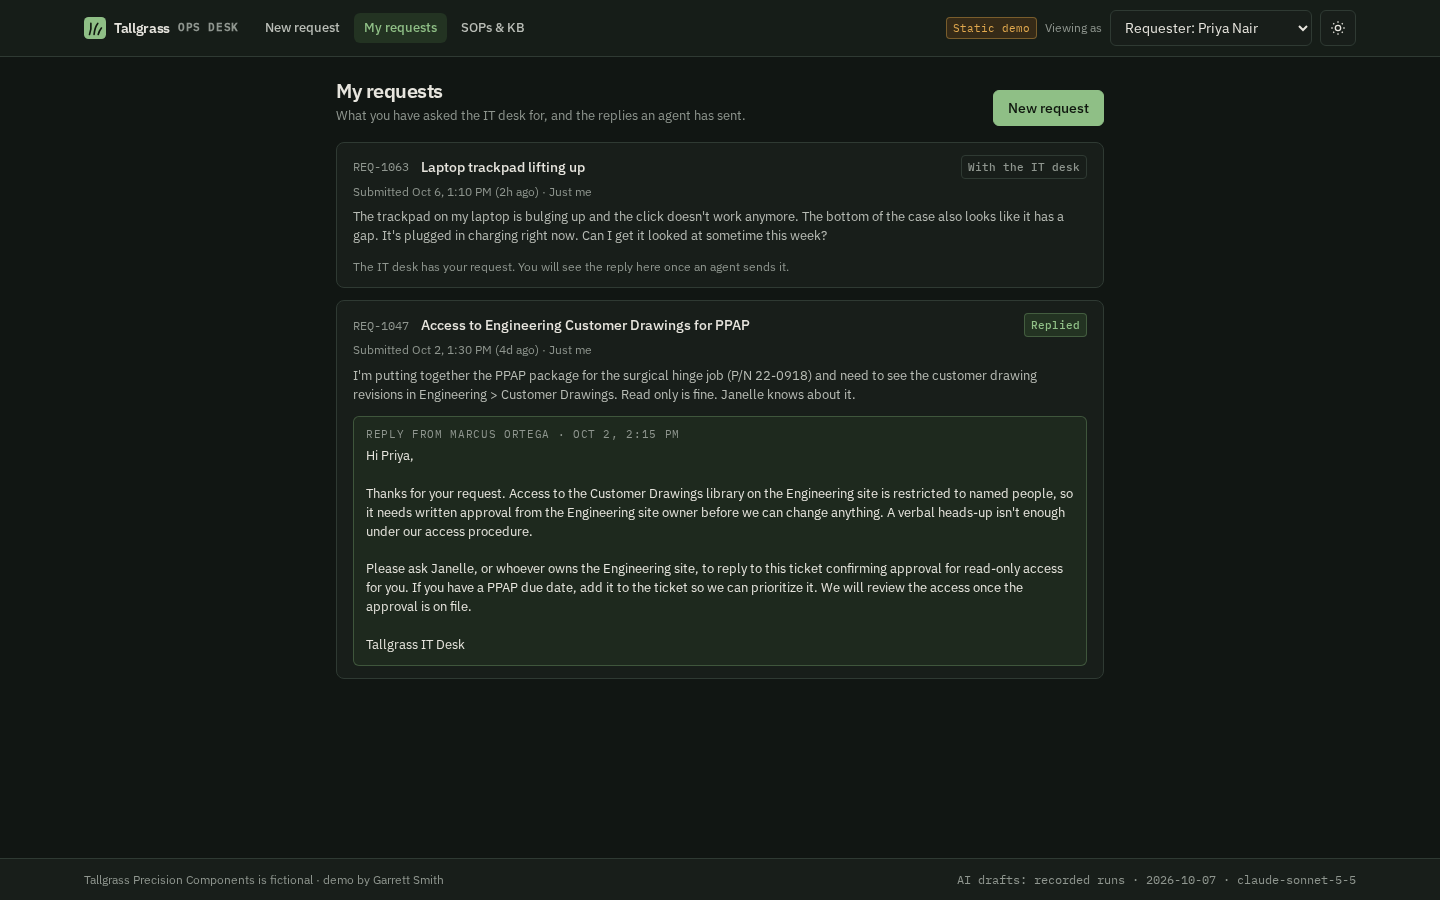
Task: Click the Submitted Oct 2, 1:30 PM timestamp
Action: click(446, 350)
